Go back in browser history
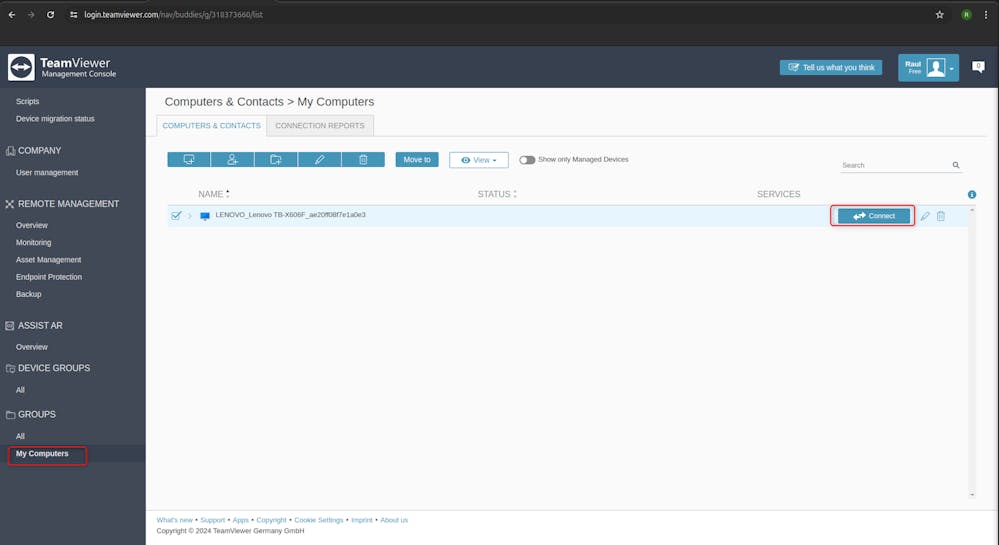 pyautogui.click(x=12, y=15)
